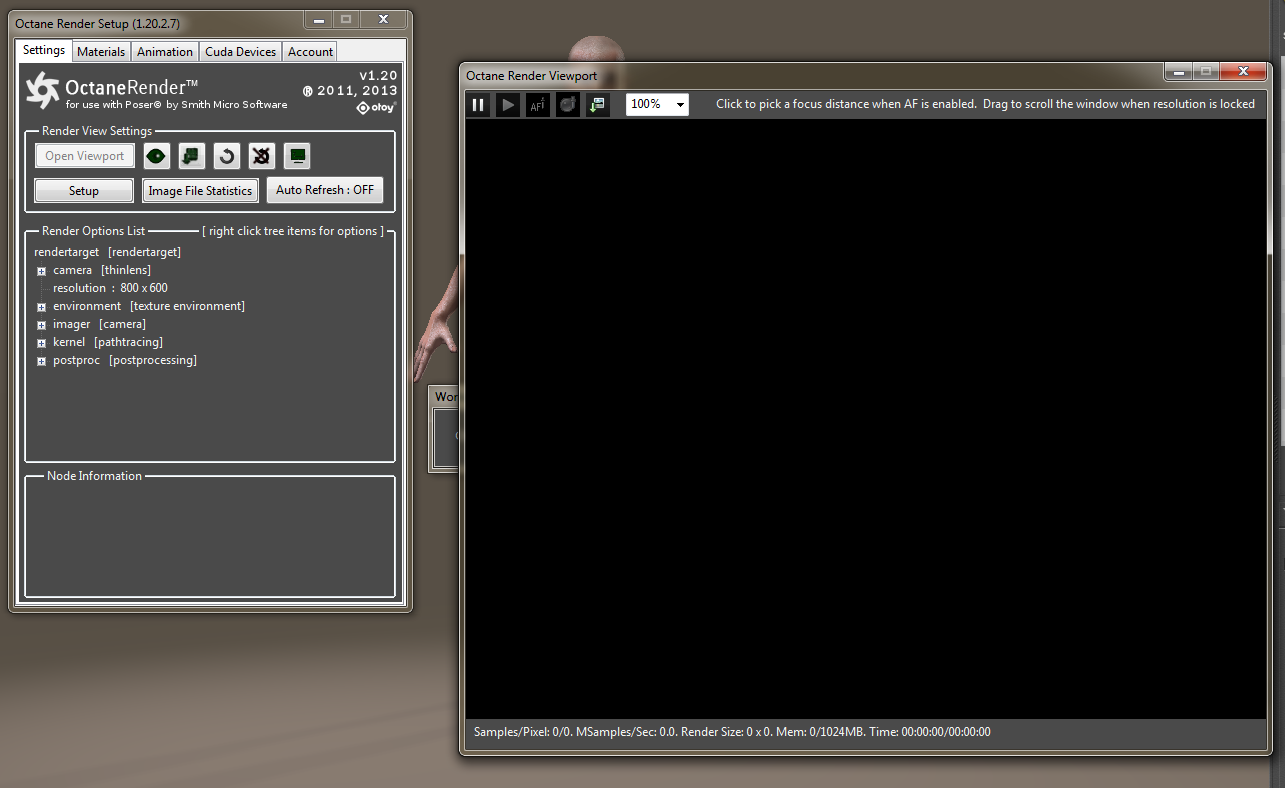1285x788 pixels.
Task: Click the circular arrow refresh icon
Action: [x=227, y=156]
